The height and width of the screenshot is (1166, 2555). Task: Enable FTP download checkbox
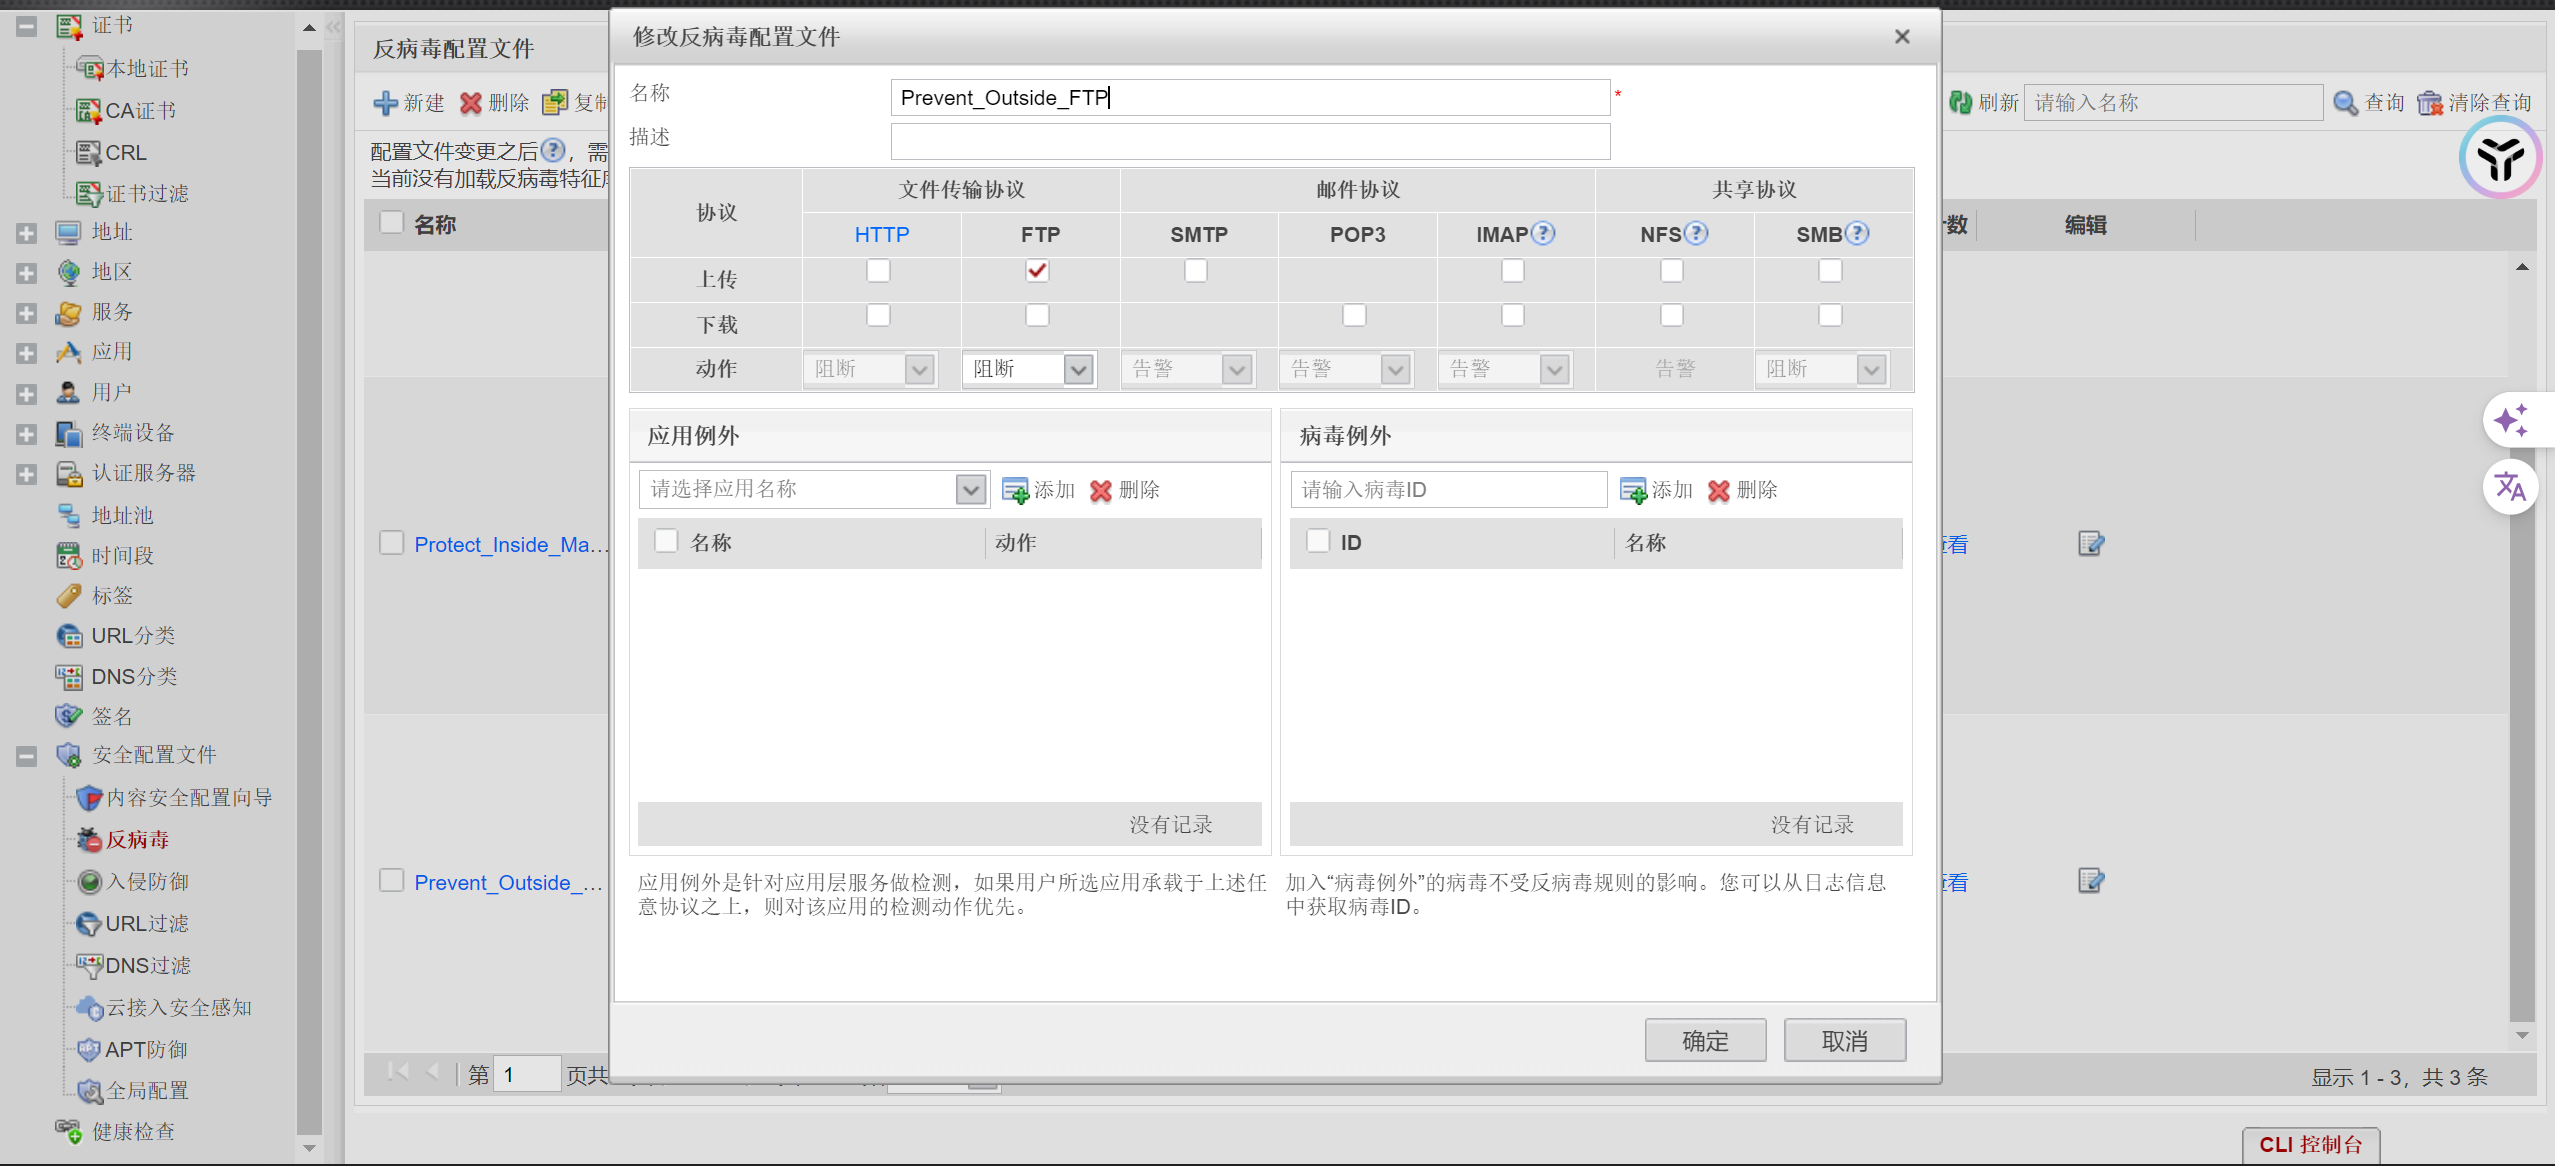point(1037,315)
